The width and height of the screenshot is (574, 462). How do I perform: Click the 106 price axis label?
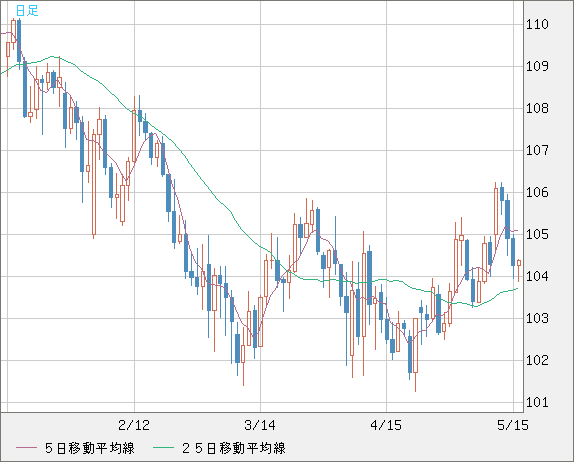click(537, 193)
